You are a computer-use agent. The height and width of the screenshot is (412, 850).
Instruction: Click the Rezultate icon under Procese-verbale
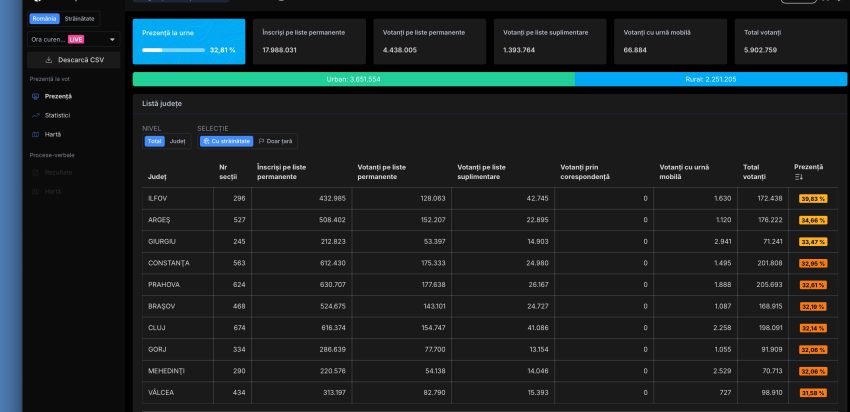(x=36, y=172)
